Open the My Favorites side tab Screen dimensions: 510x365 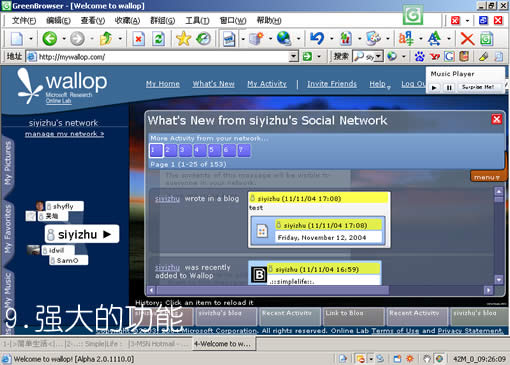(x=7, y=229)
